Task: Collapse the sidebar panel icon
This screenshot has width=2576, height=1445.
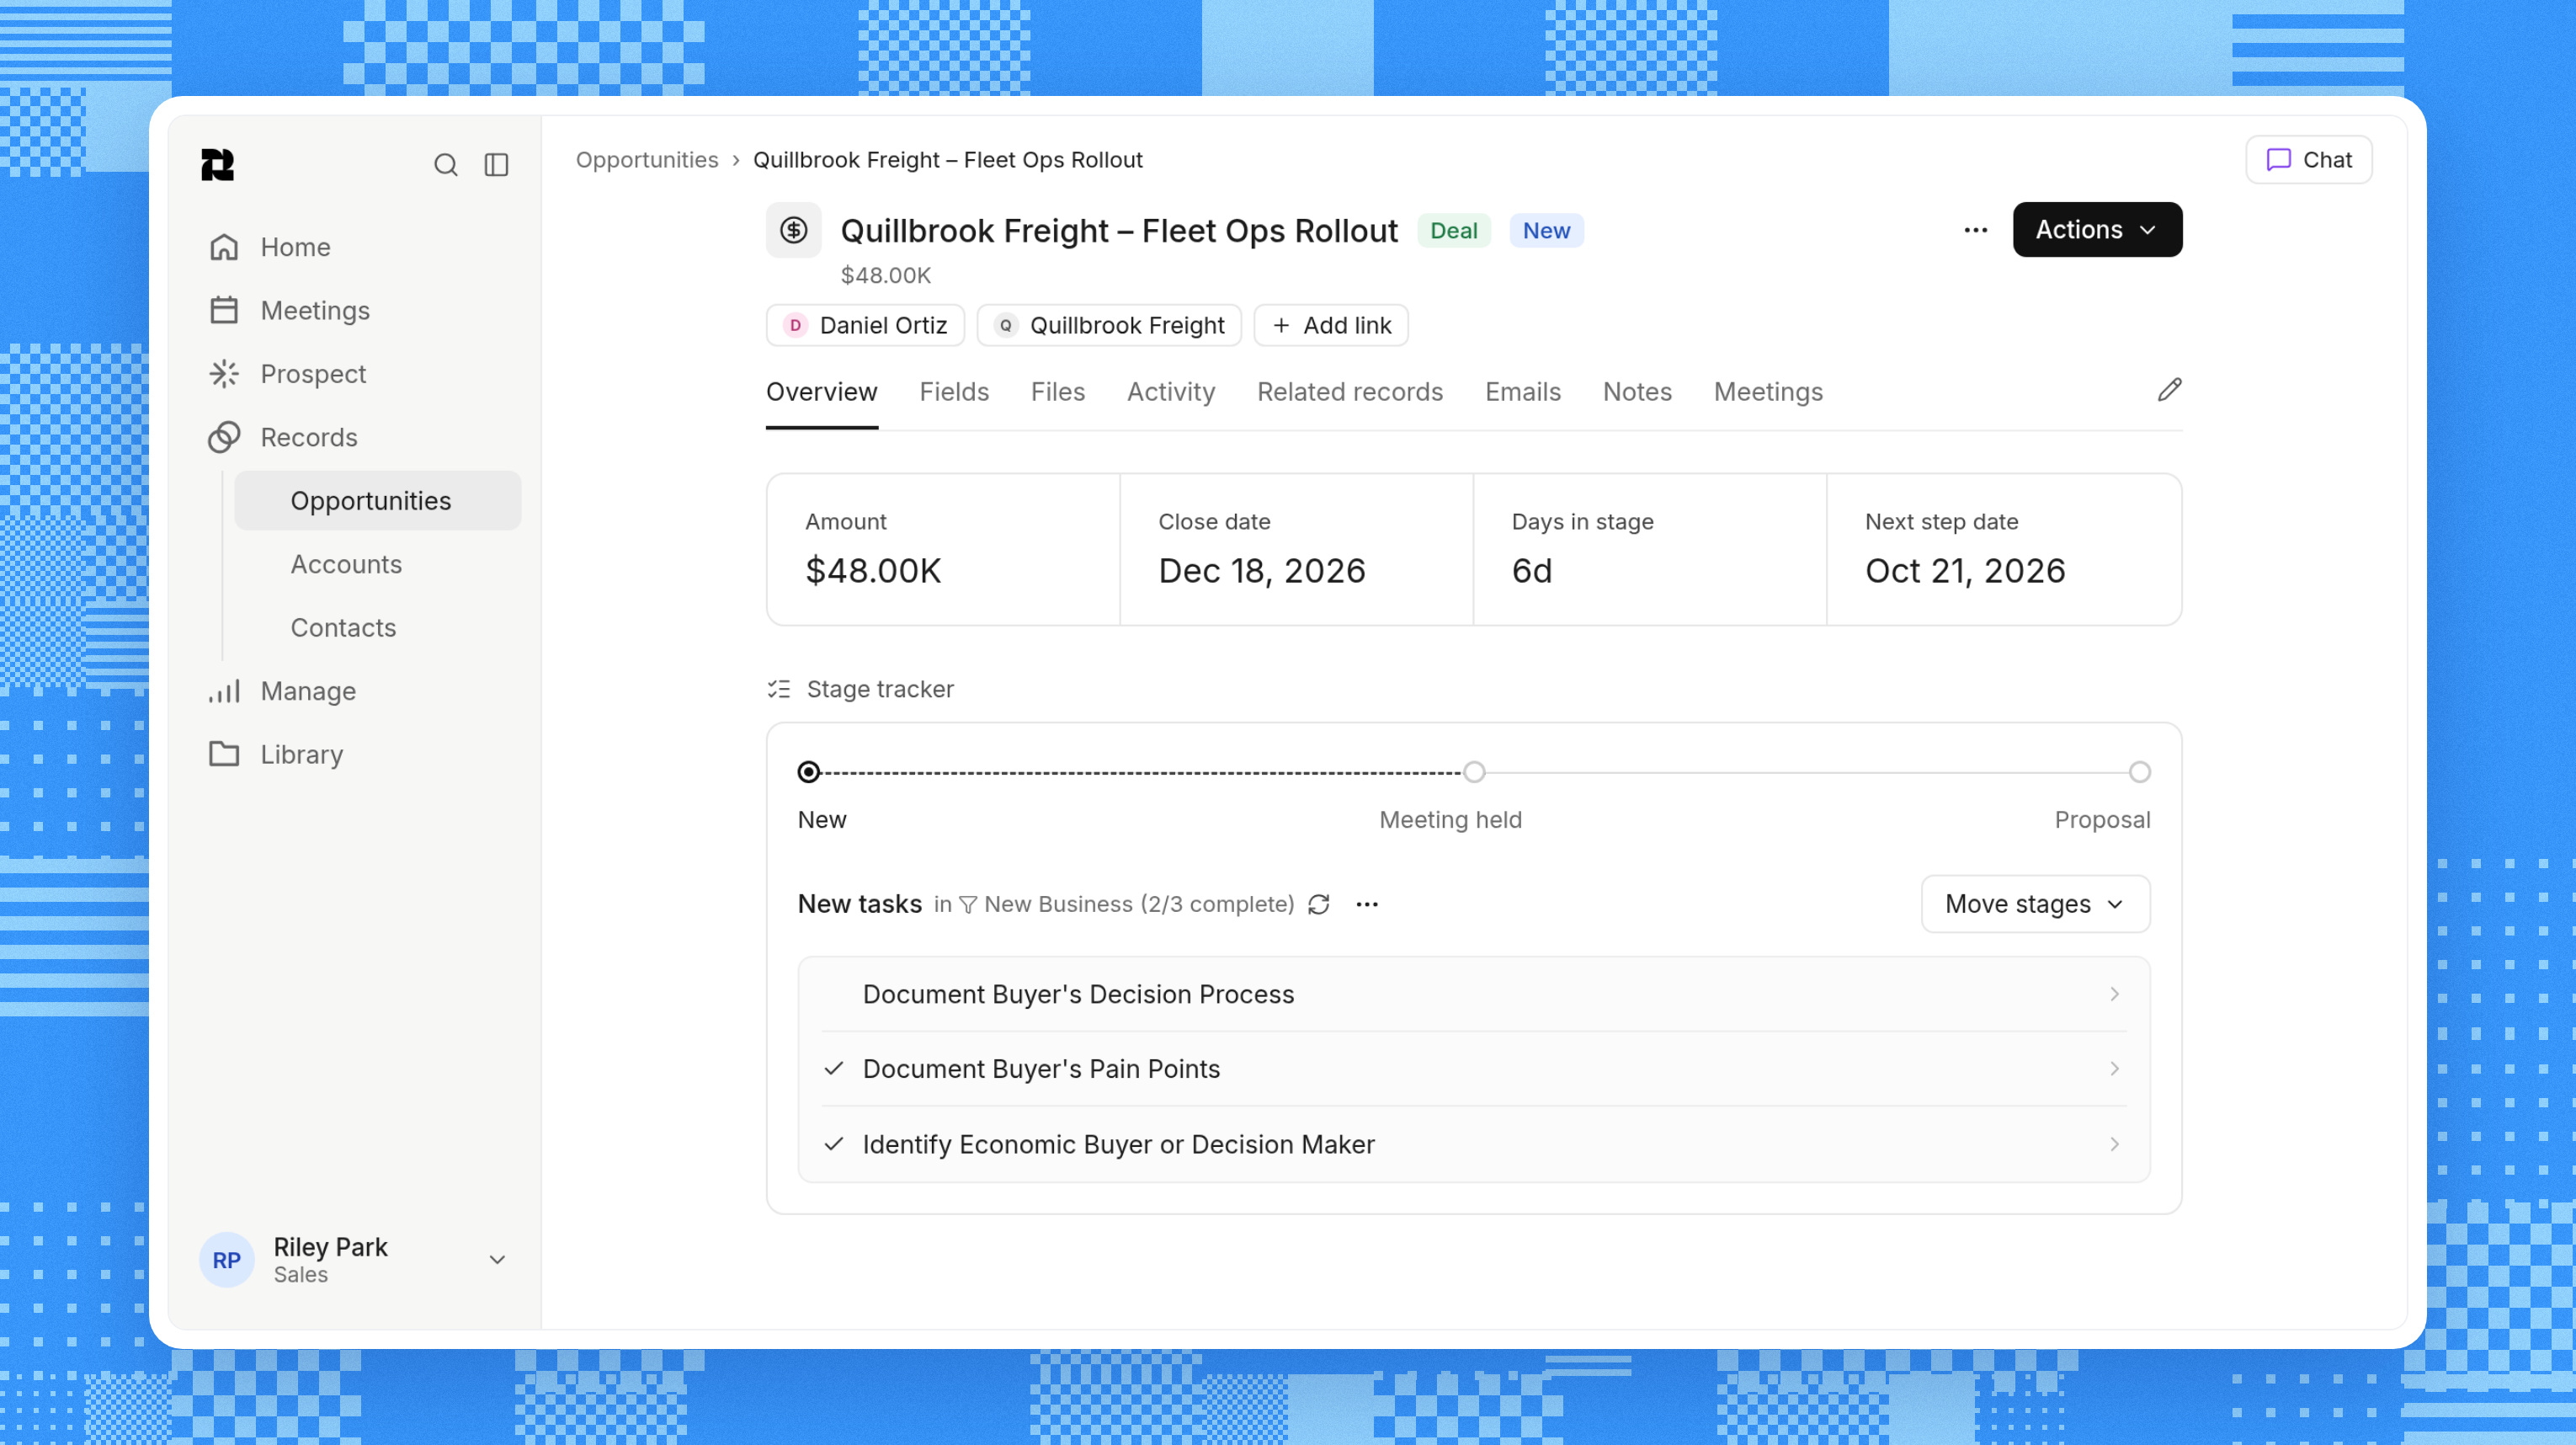Action: pos(496,165)
